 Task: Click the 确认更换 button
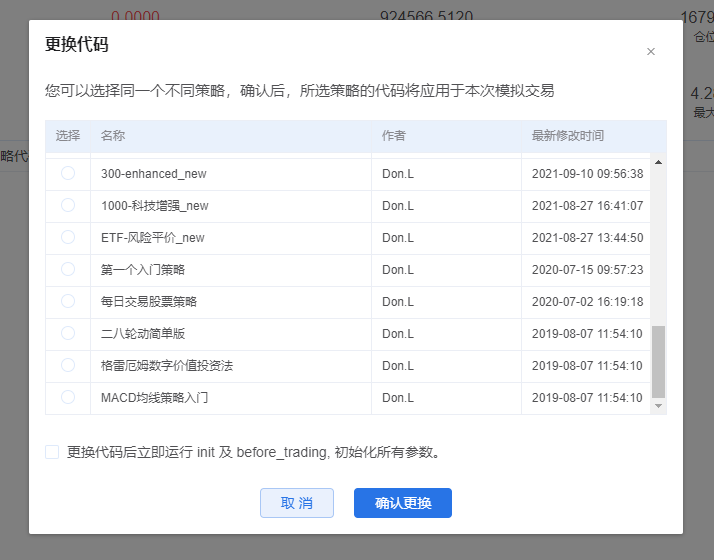click(x=403, y=503)
